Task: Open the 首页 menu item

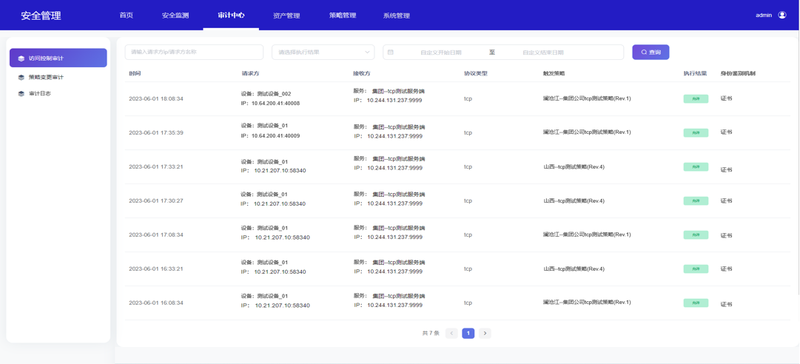Action: (x=126, y=15)
